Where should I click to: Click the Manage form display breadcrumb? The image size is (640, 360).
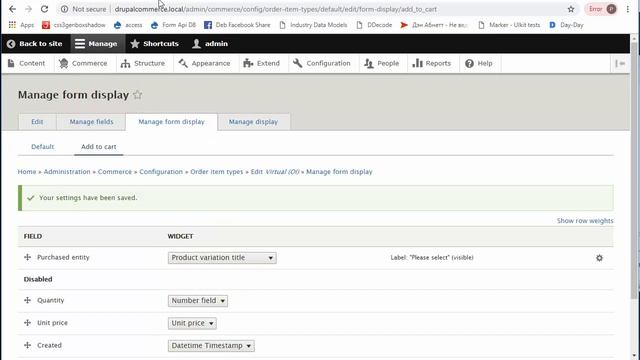tap(339, 172)
